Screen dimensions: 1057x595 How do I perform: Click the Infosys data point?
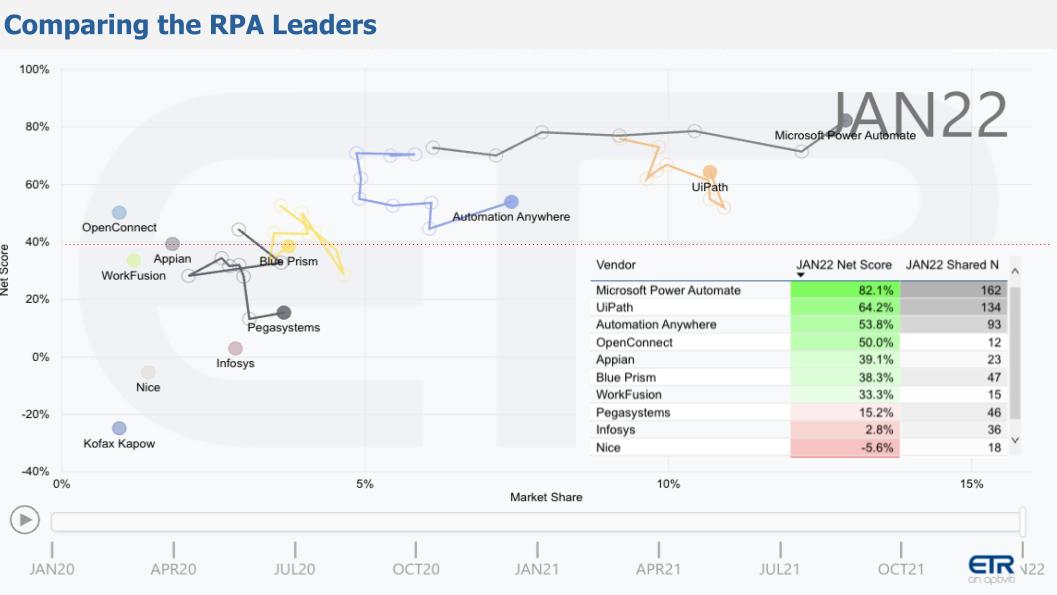click(x=235, y=348)
